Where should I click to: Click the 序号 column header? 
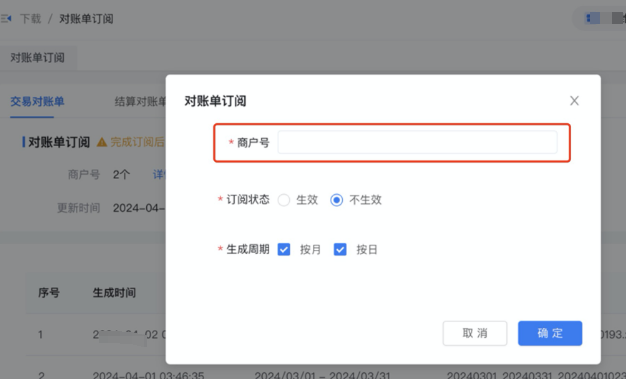49,293
